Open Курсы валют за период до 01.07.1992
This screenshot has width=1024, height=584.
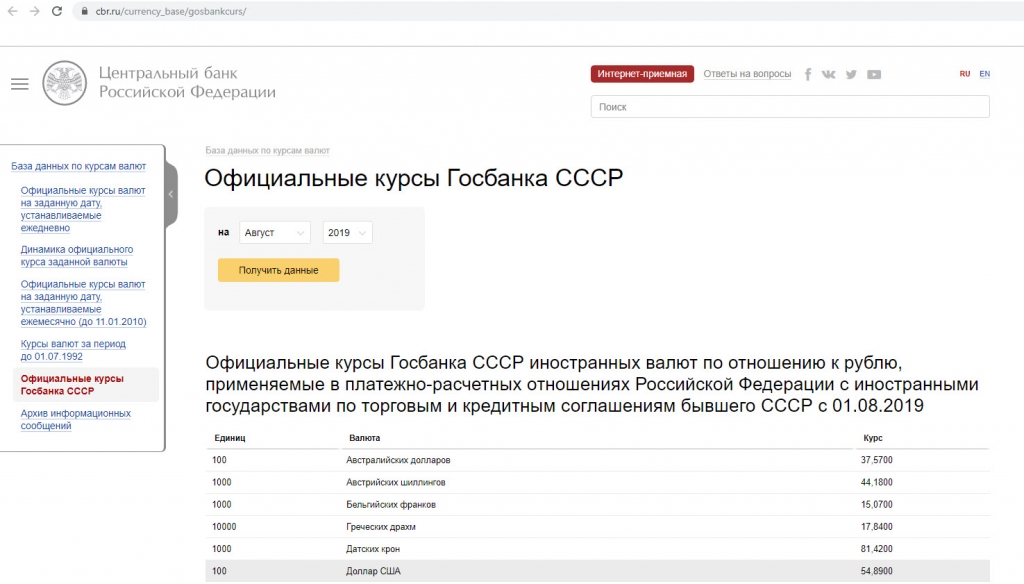(x=73, y=349)
